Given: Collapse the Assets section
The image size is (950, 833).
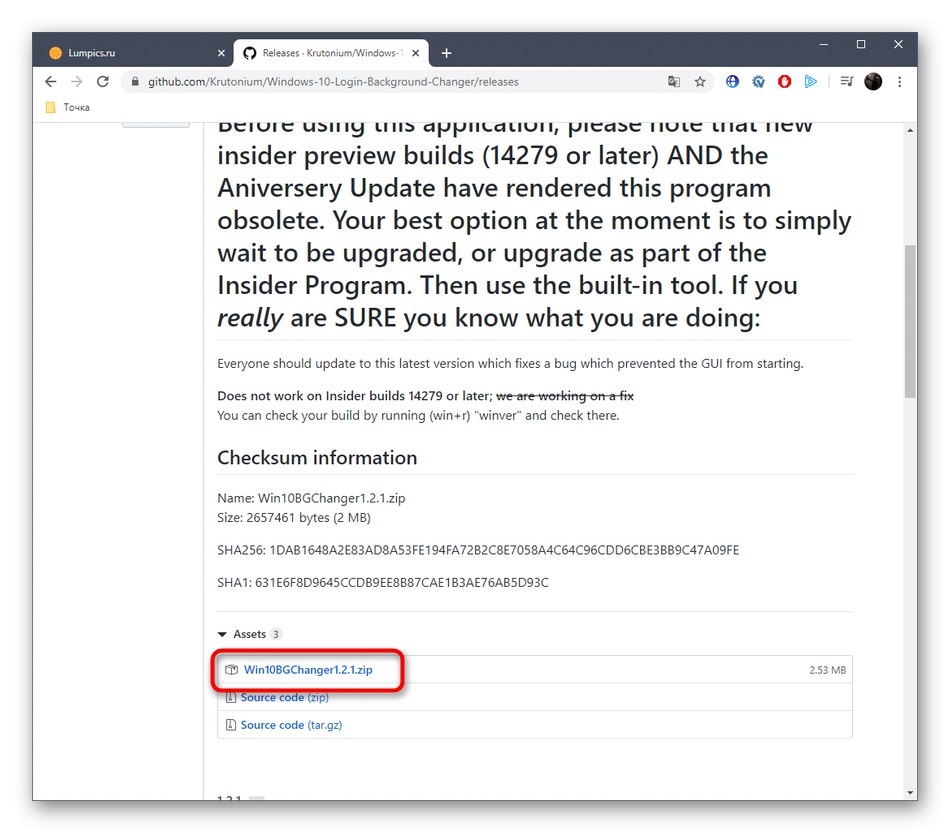Looking at the screenshot, I should point(224,633).
